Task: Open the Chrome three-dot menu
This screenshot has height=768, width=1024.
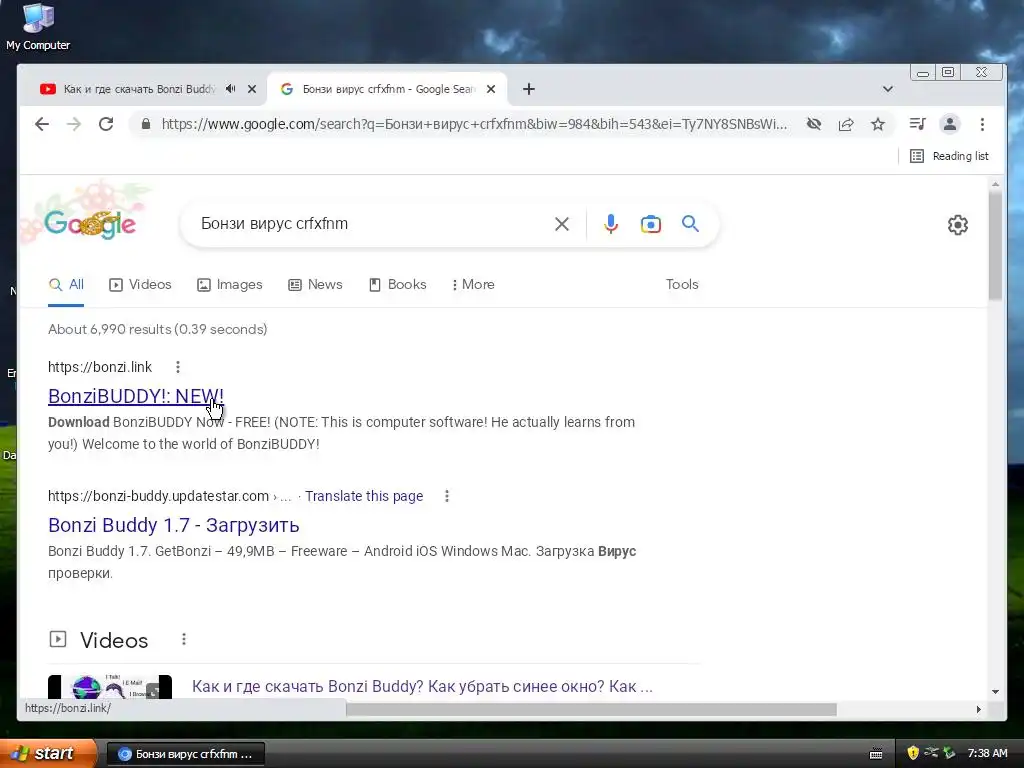Action: pyautogui.click(x=982, y=124)
